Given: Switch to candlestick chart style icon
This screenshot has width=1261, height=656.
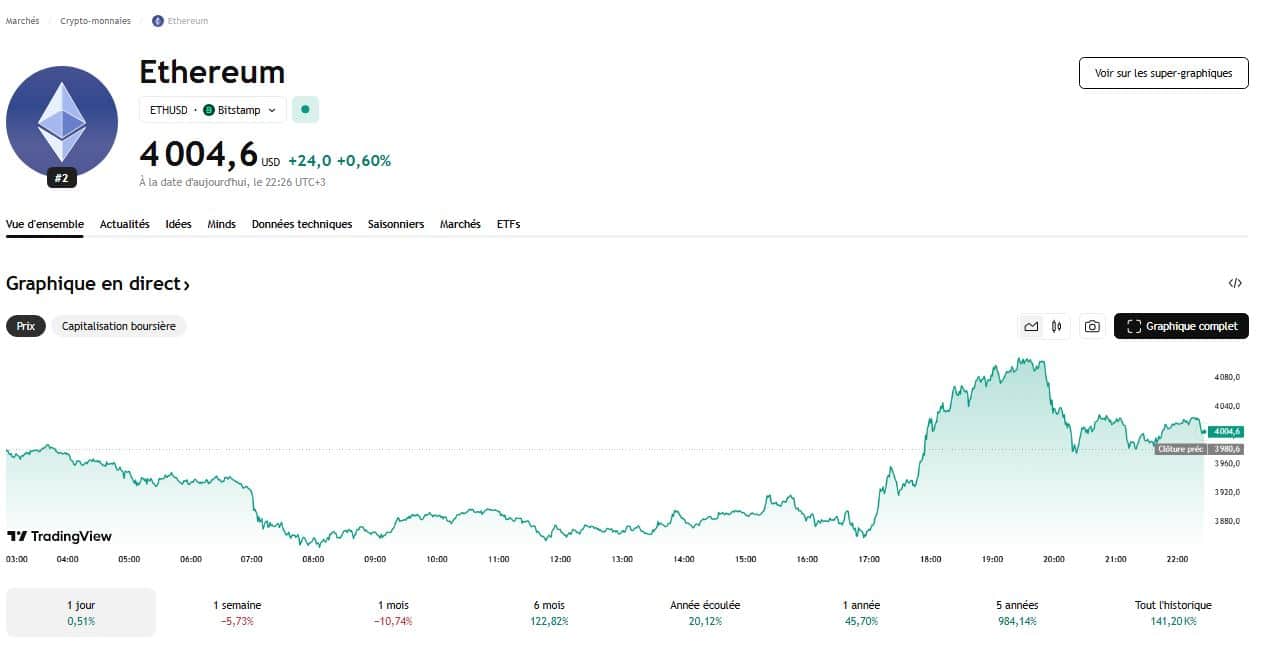Looking at the screenshot, I should tap(1056, 326).
